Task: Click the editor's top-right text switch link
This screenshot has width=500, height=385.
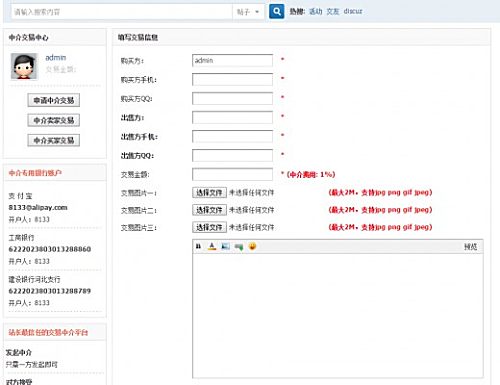Action: point(470,247)
